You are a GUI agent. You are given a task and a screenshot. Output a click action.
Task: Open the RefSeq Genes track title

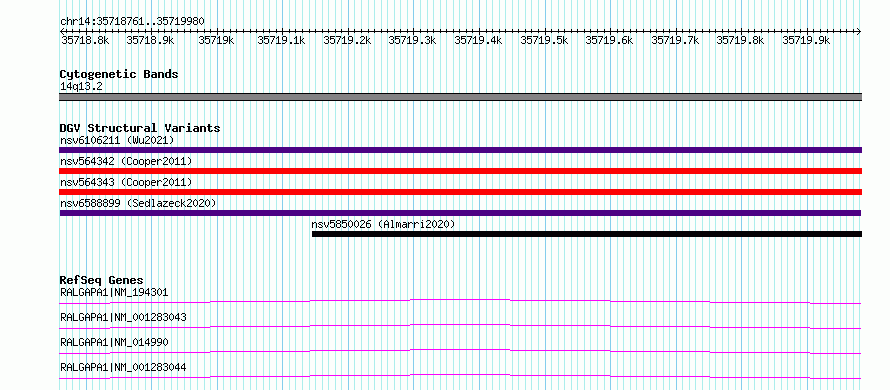102,280
